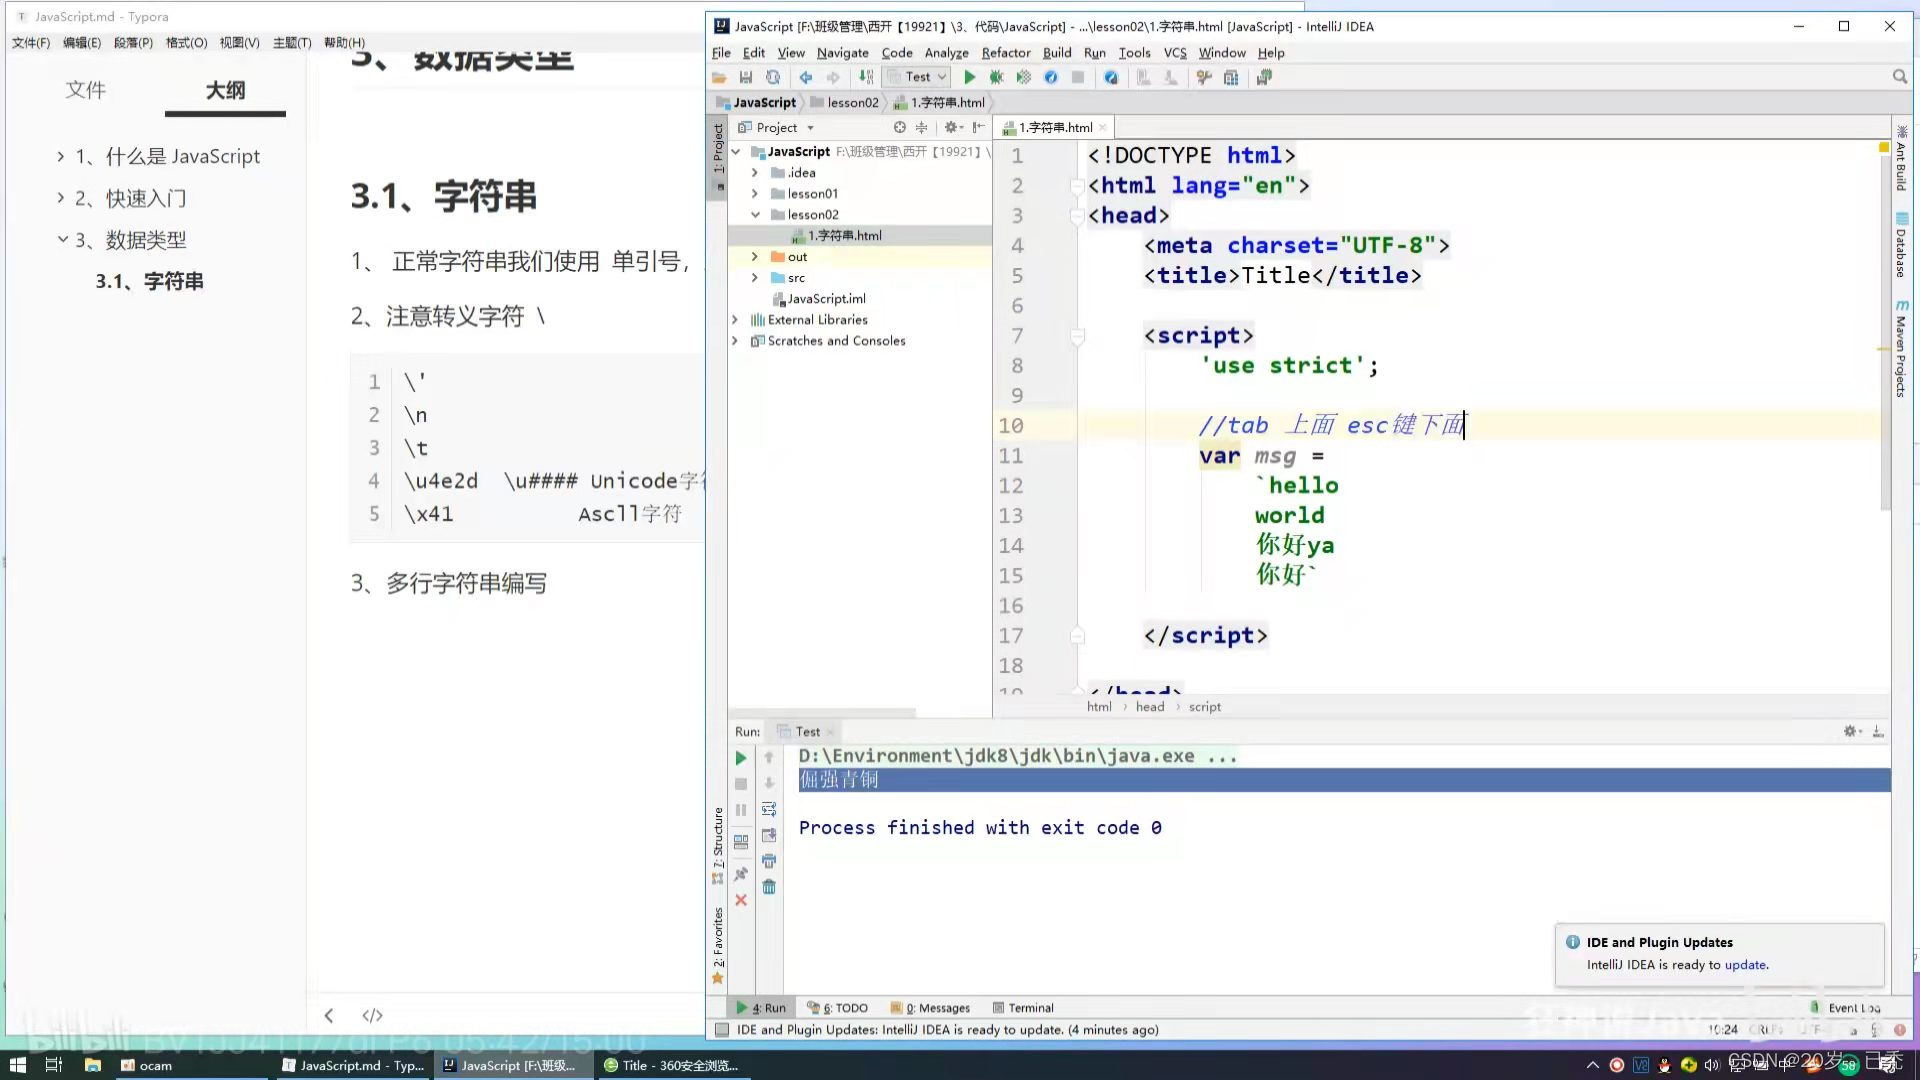Toggle the Structure tool window stripe

[x=717, y=840]
